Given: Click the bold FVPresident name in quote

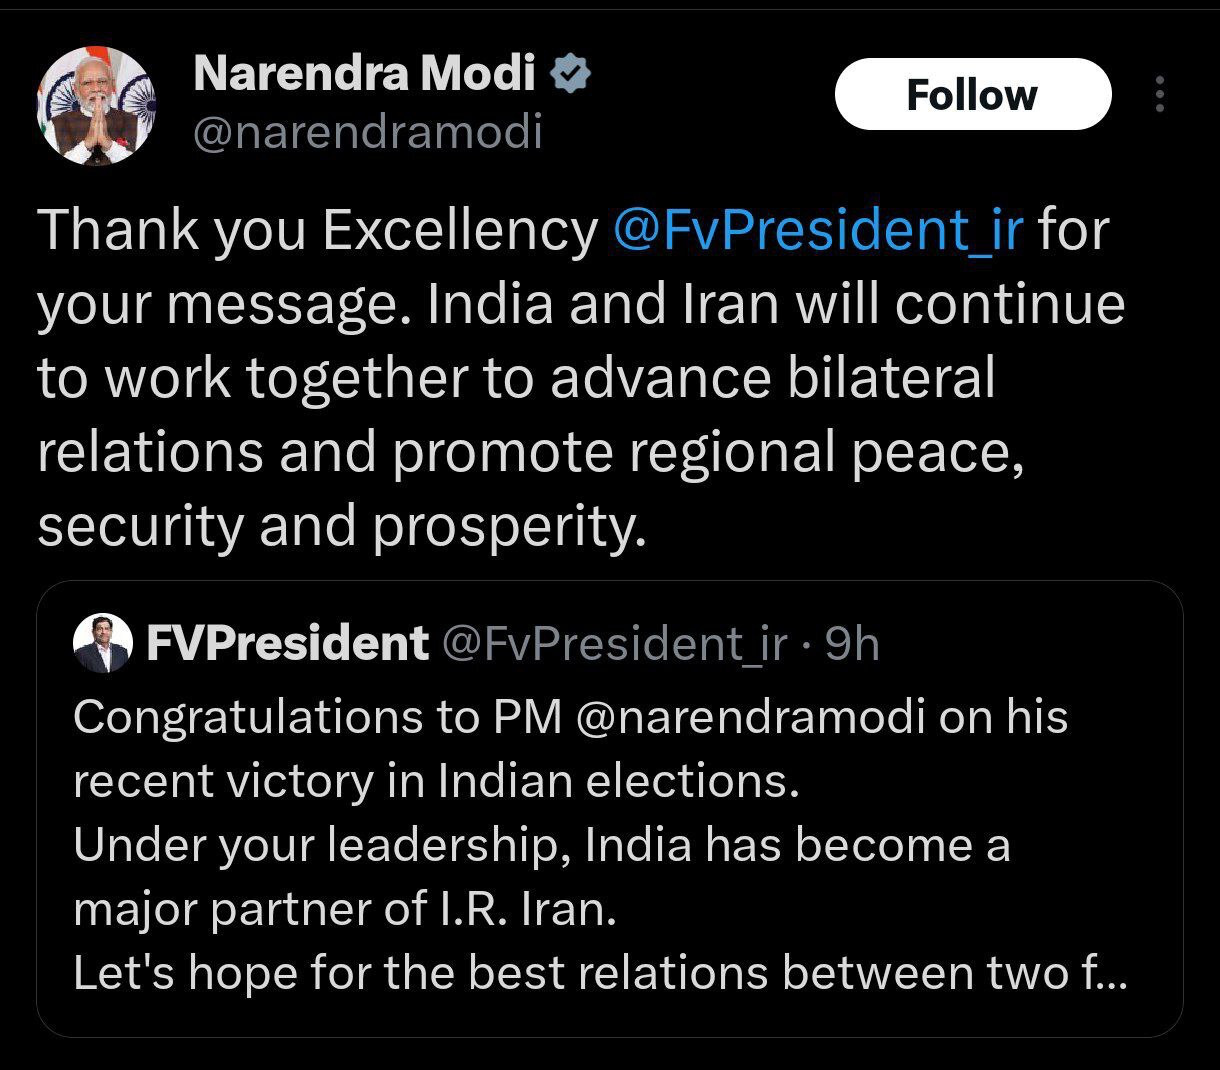Looking at the screenshot, I should pos(287,644).
